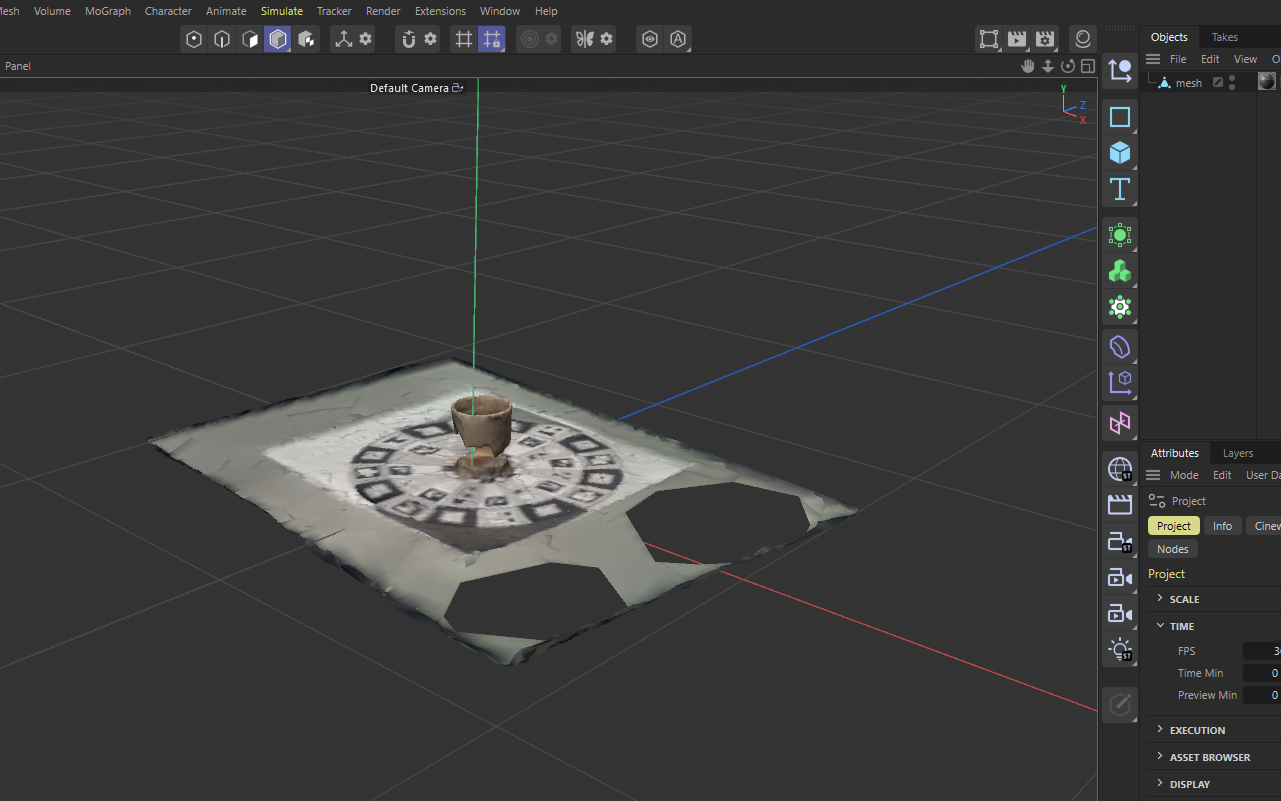Toggle the mesh render visibility dot
Screen dimensions: 1281x801
(1232, 86)
